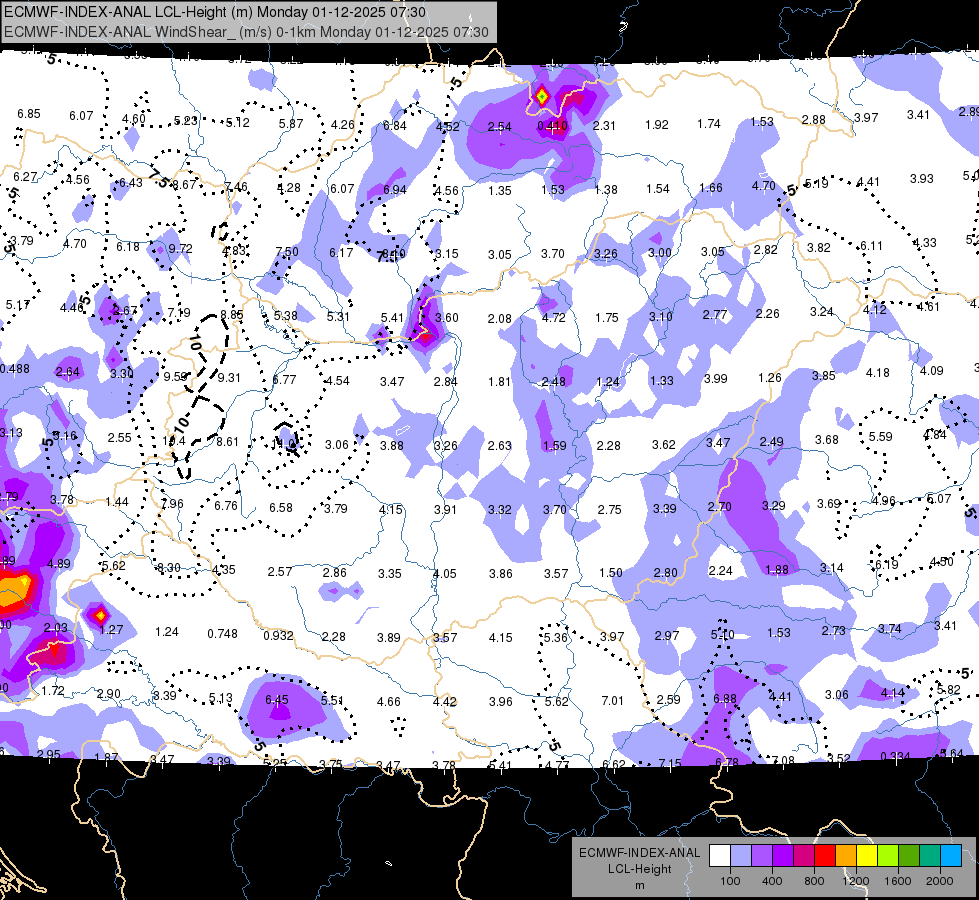Select the grid value 3.29

pos(774,505)
